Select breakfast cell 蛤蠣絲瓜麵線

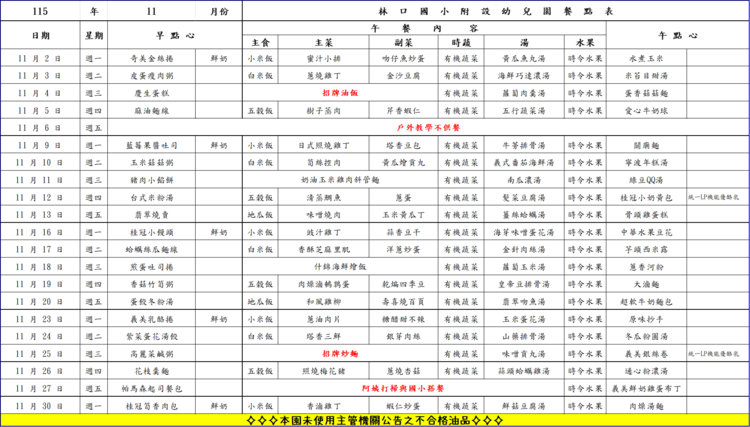(152, 249)
